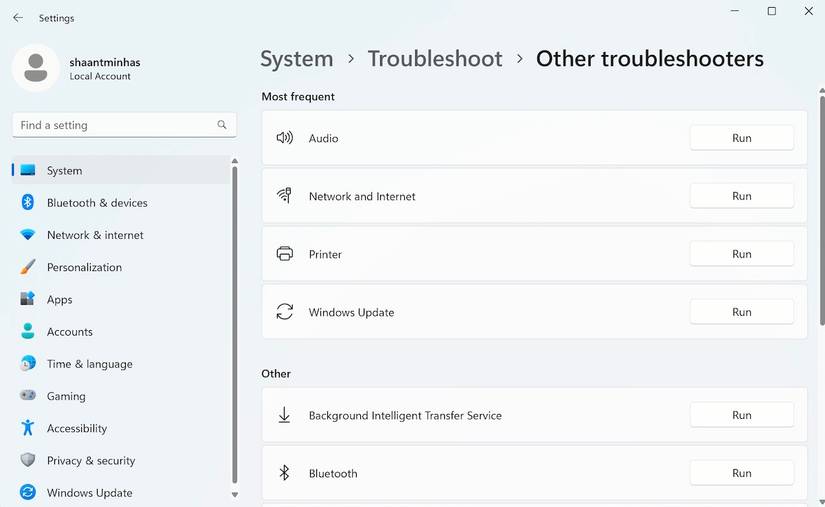Image resolution: width=825 pixels, height=507 pixels.
Task: Click the main pane scrollbar thumb
Action: pos(822,209)
